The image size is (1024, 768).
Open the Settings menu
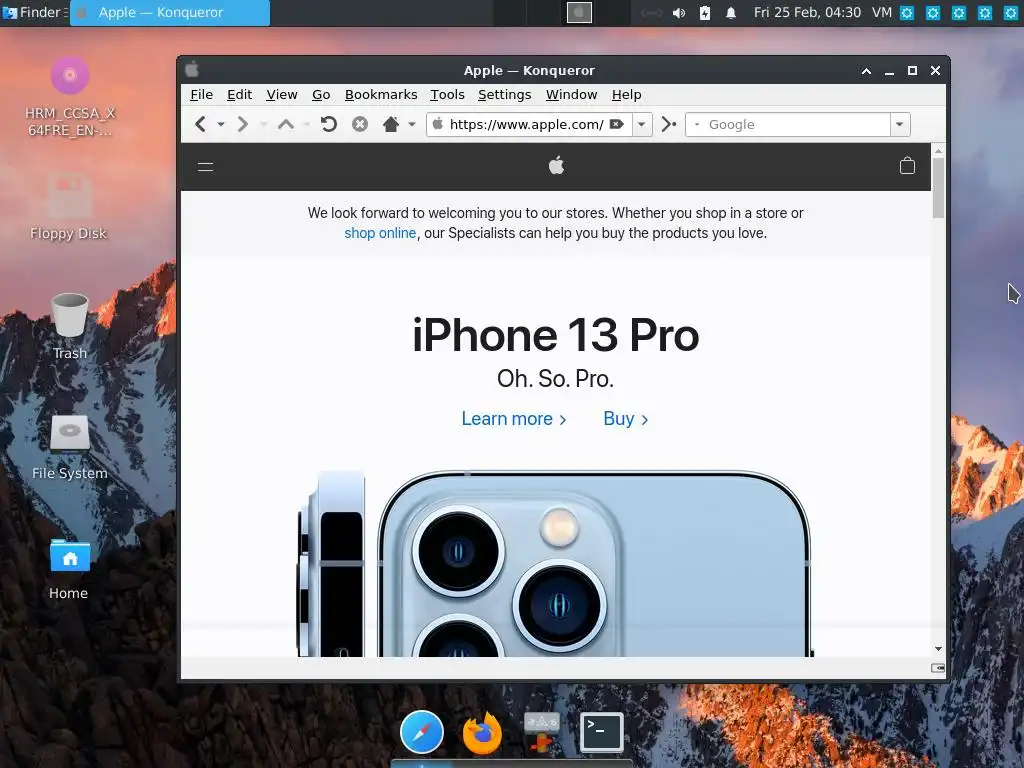click(x=504, y=95)
